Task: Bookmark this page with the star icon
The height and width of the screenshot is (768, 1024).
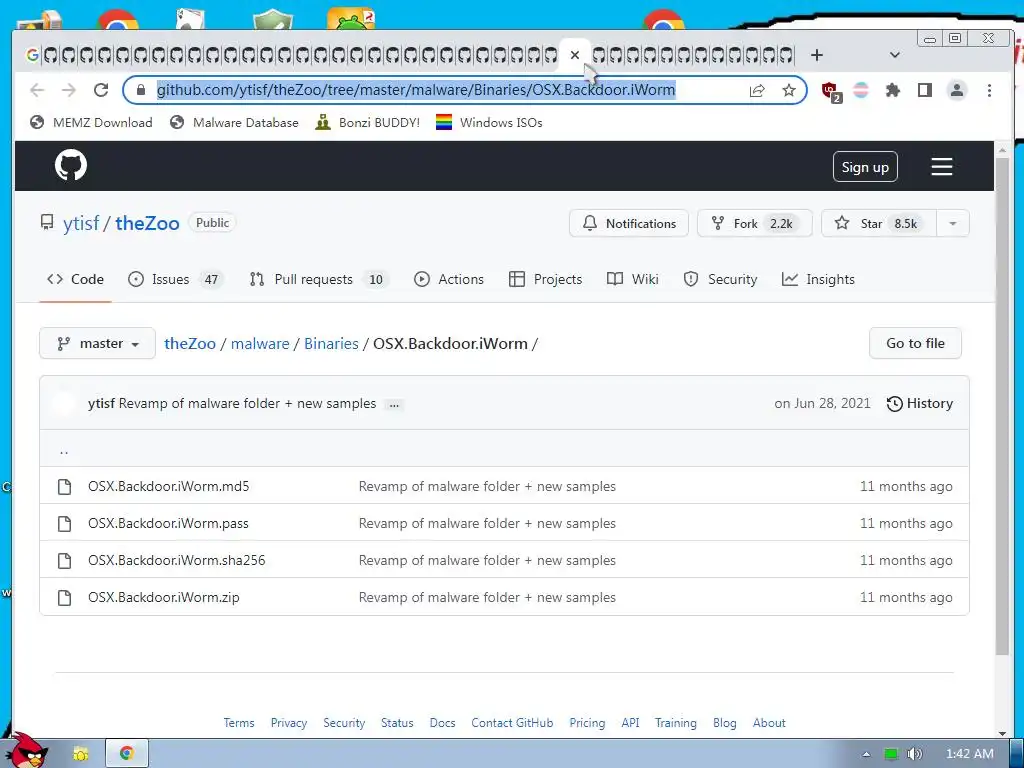Action: click(x=789, y=90)
